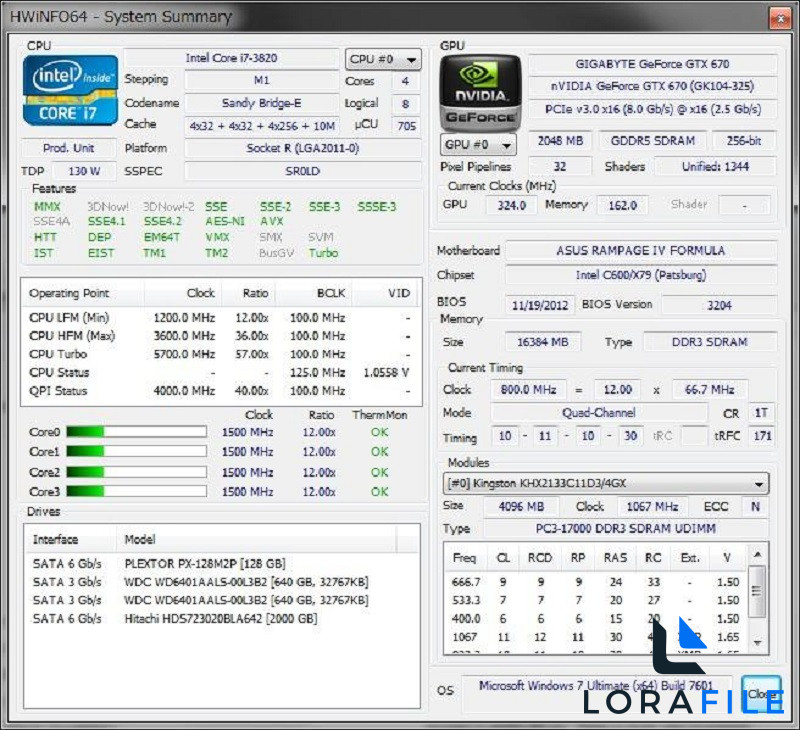This screenshot has height=730, width=800.
Task: Click the Operating Point column header
Action: (83, 293)
